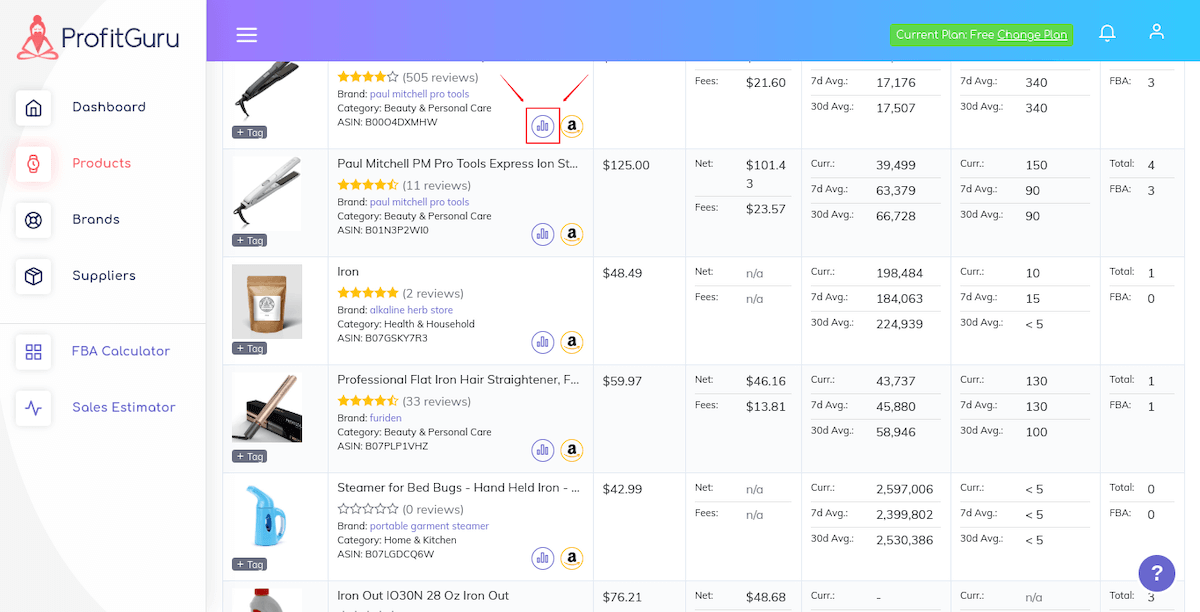Open Suppliers in sidebar
Image resolution: width=1200 pixels, height=612 pixels.
click(104, 275)
